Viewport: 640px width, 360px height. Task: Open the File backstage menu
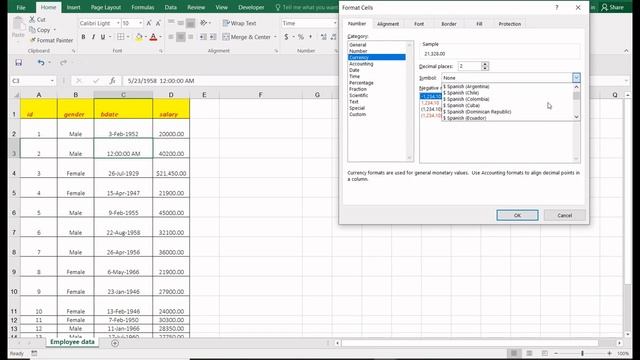tap(21, 7)
